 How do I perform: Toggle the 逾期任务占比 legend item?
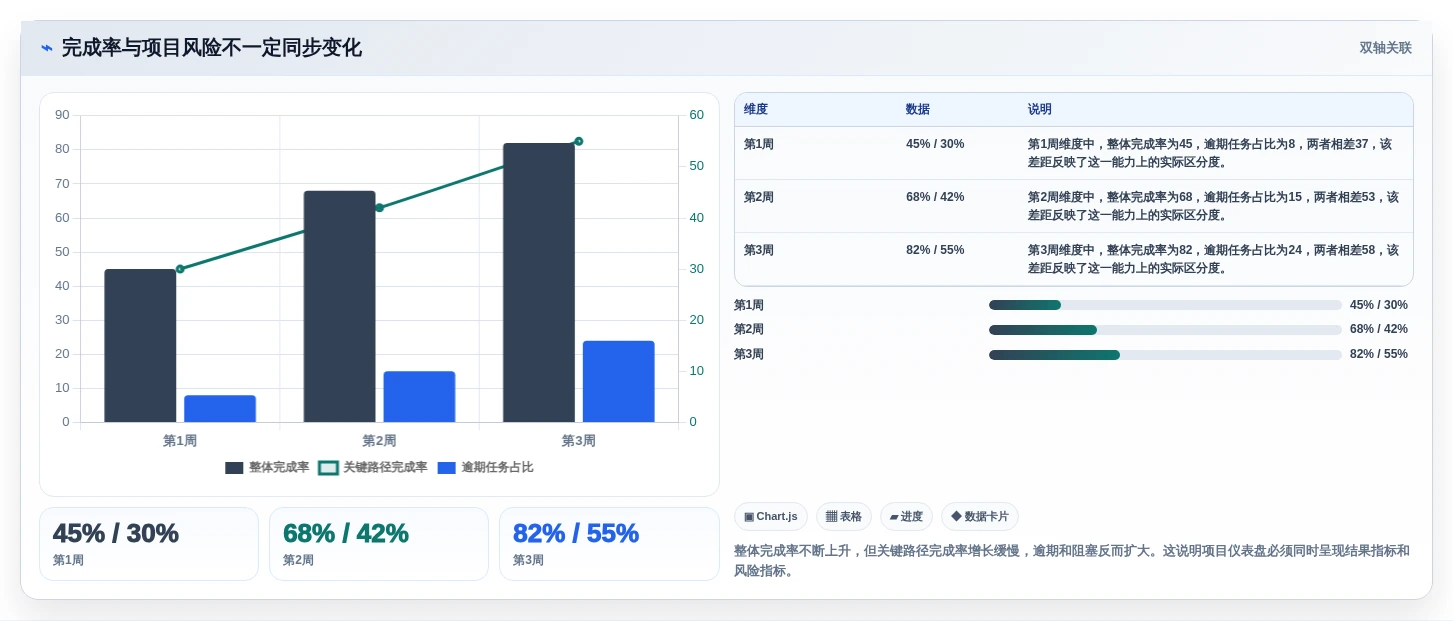coord(485,467)
